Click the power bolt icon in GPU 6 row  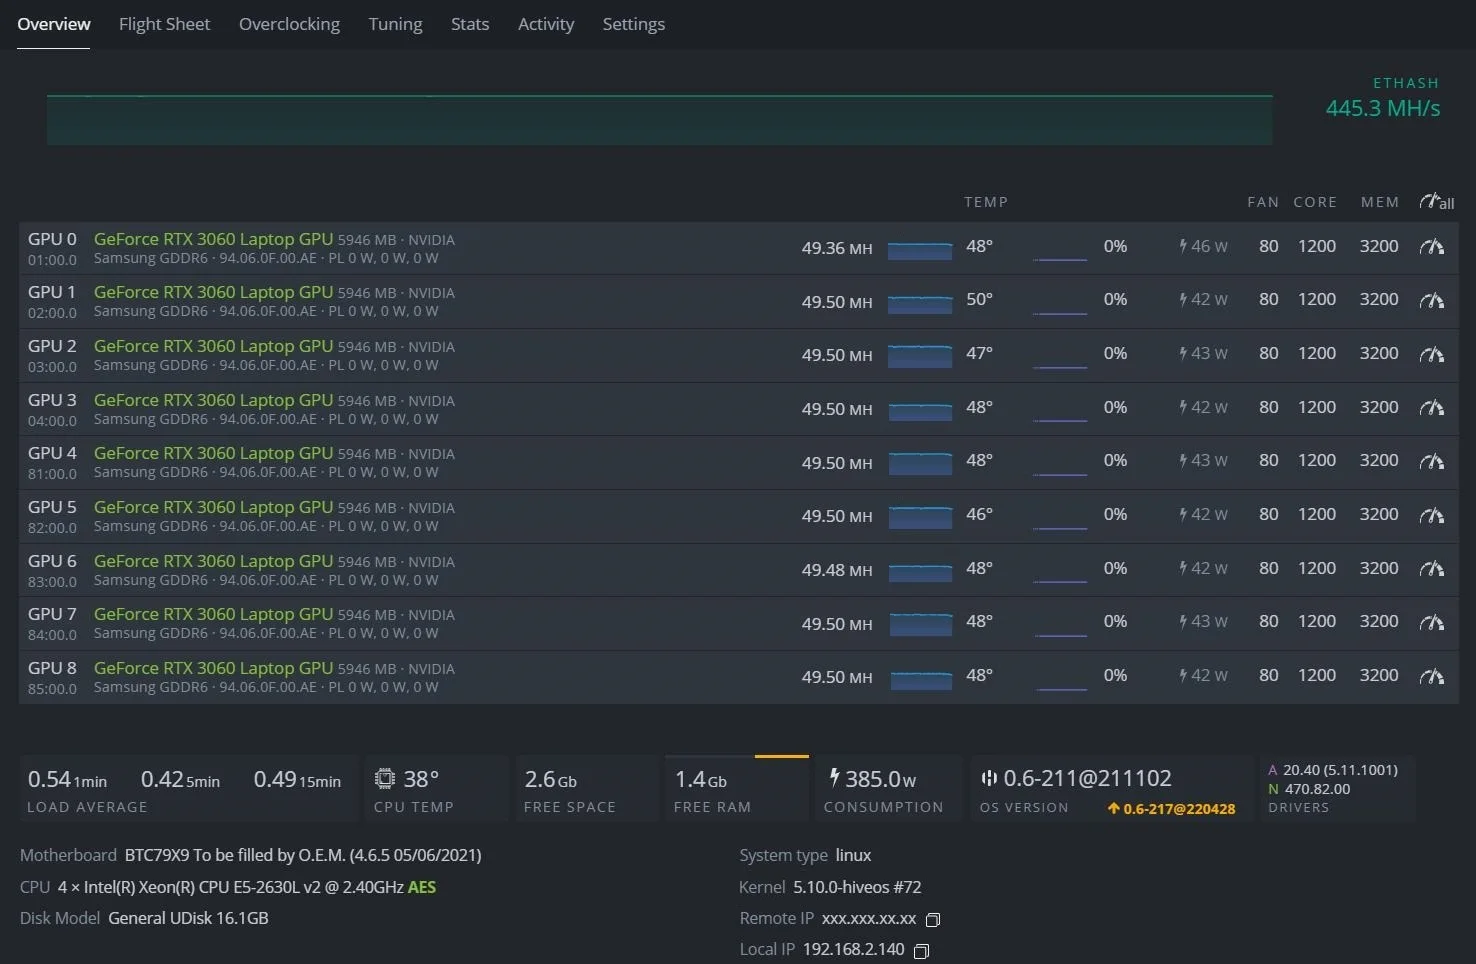click(x=1183, y=569)
